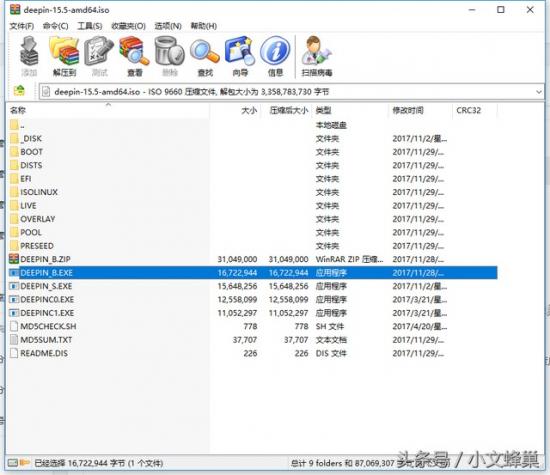Sort by Size (大小) column header

(x=235, y=110)
